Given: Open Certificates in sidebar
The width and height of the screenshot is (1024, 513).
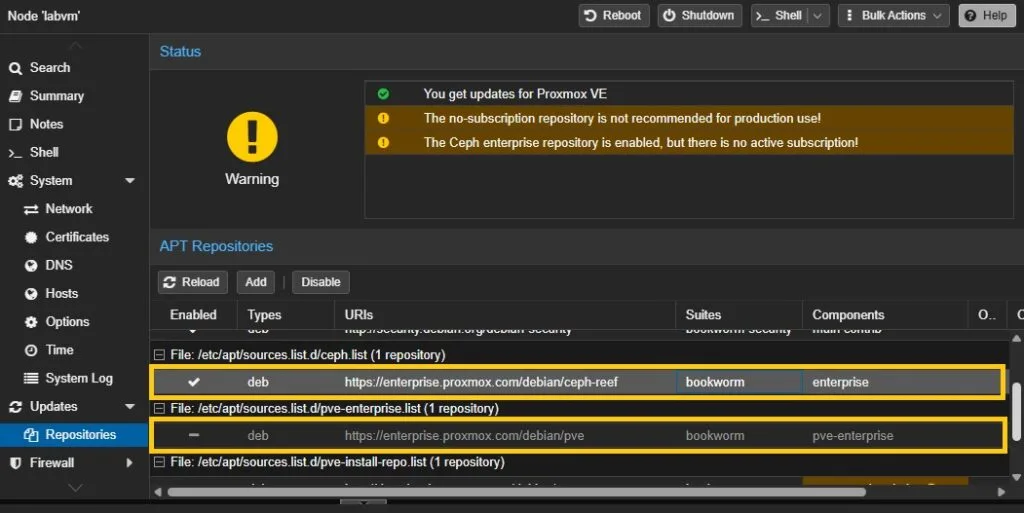Looking at the screenshot, I should [x=77, y=237].
